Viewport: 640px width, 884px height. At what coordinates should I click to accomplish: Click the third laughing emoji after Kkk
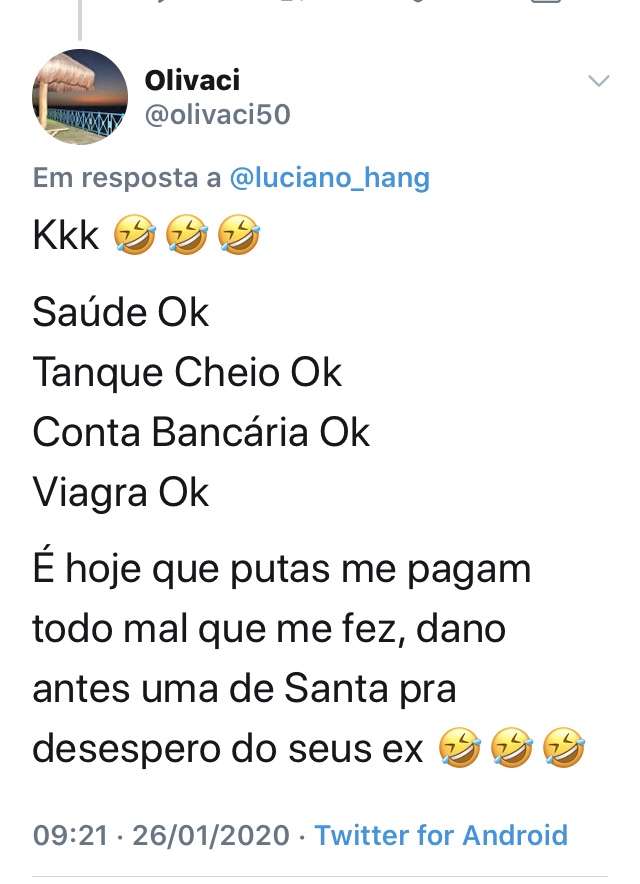pos(238,238)
